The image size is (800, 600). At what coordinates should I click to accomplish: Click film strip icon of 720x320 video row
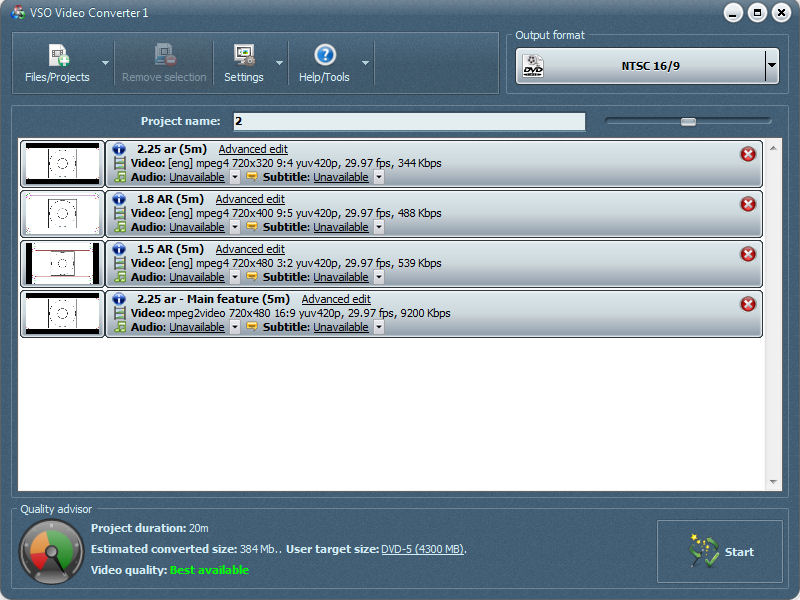tap(119, 163)
